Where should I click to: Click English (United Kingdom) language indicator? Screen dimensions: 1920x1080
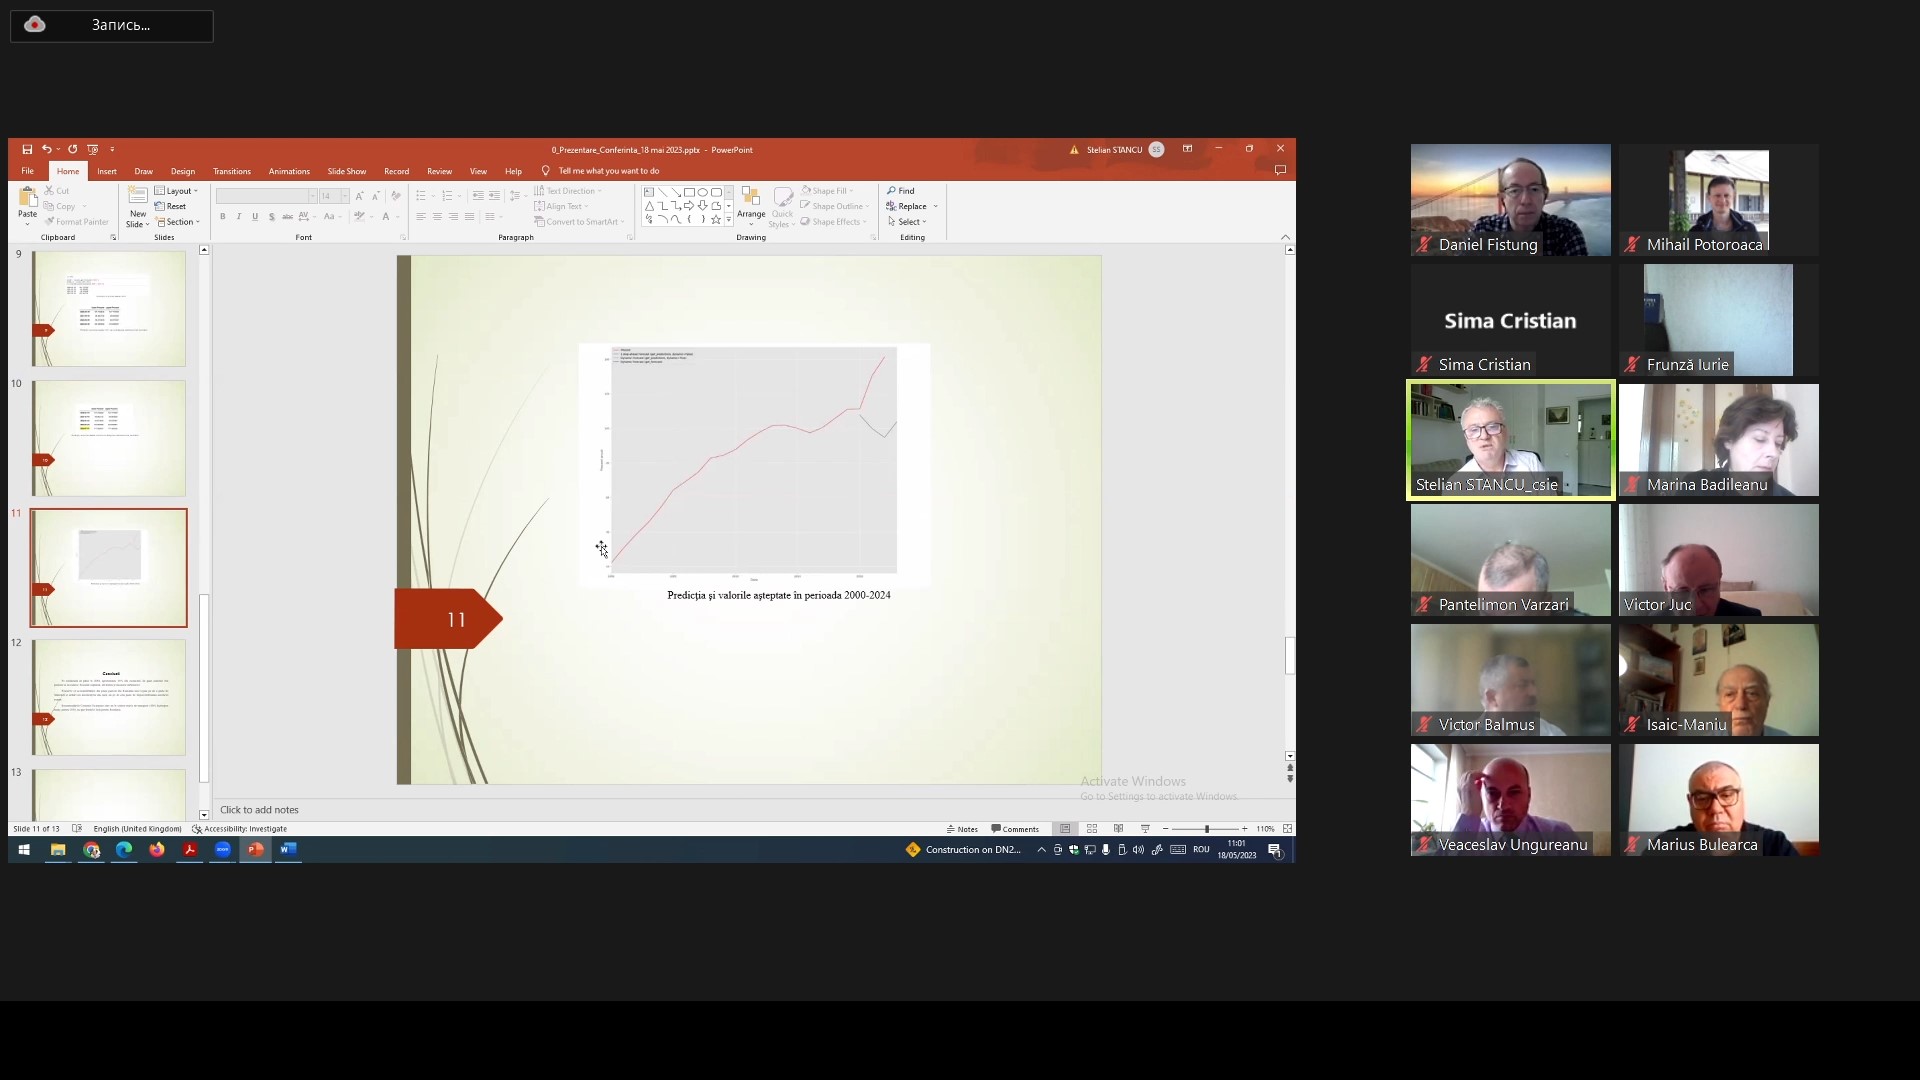click(138, 829)
